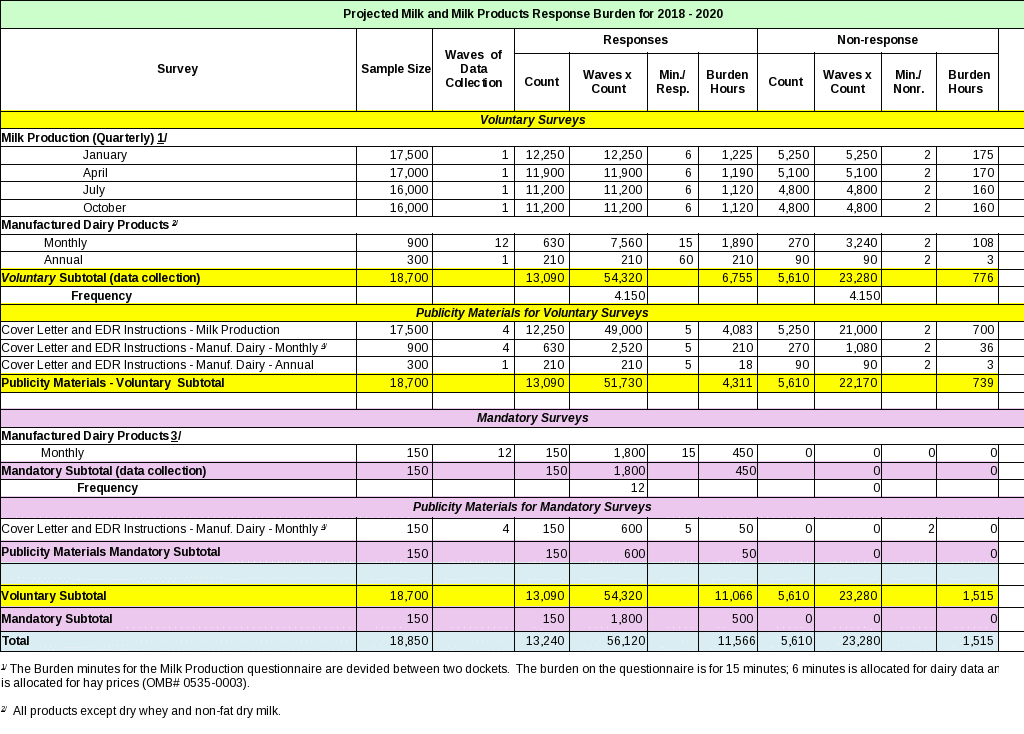Click the Mandatory Surveys section heading
Viewport: 1024px width, 734px height.
pos(532,418)
